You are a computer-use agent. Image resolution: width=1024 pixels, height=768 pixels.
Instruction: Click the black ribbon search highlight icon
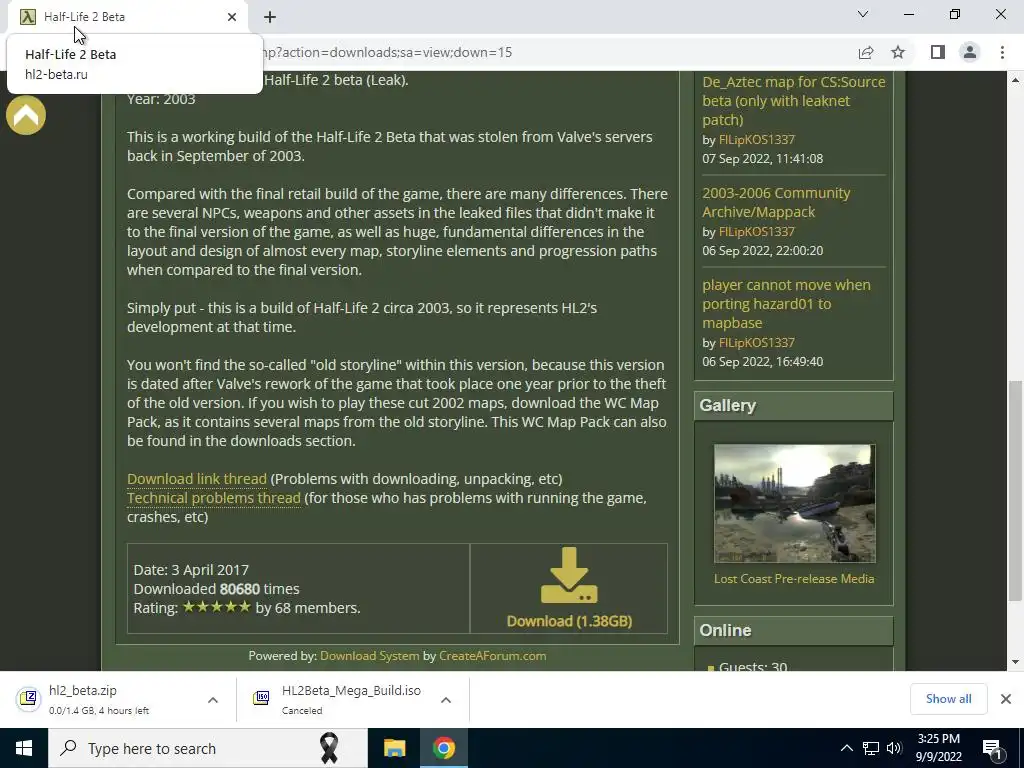pyautogui.click(x=328, y=748)
